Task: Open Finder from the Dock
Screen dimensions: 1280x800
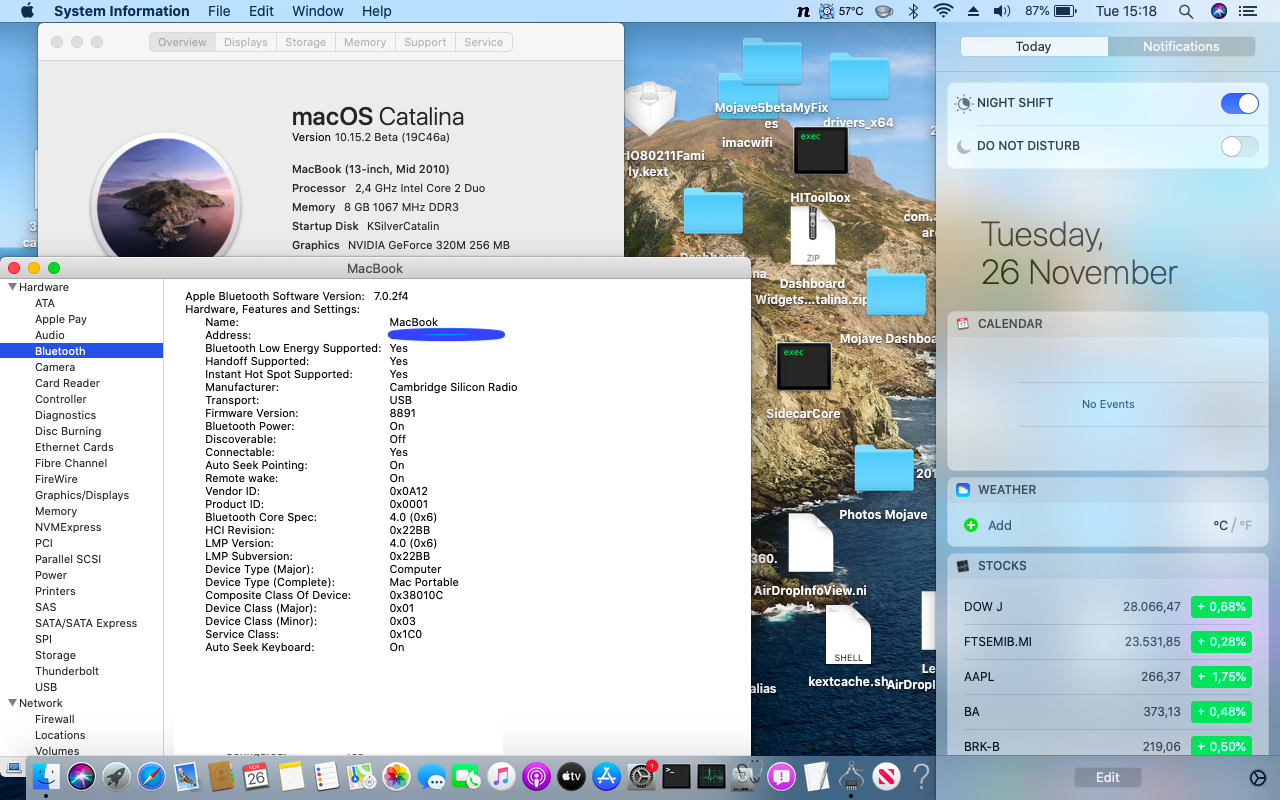Action: 46,776
